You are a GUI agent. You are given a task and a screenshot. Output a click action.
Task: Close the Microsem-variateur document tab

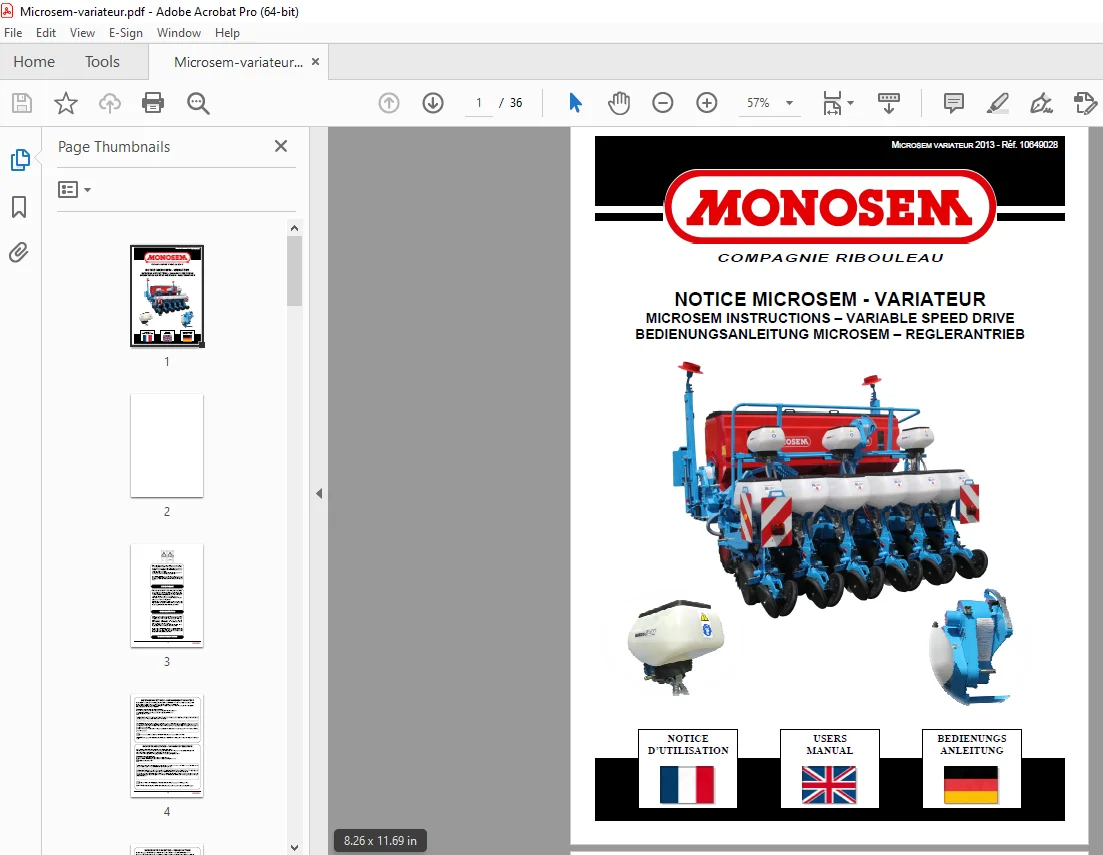(315, 62)
